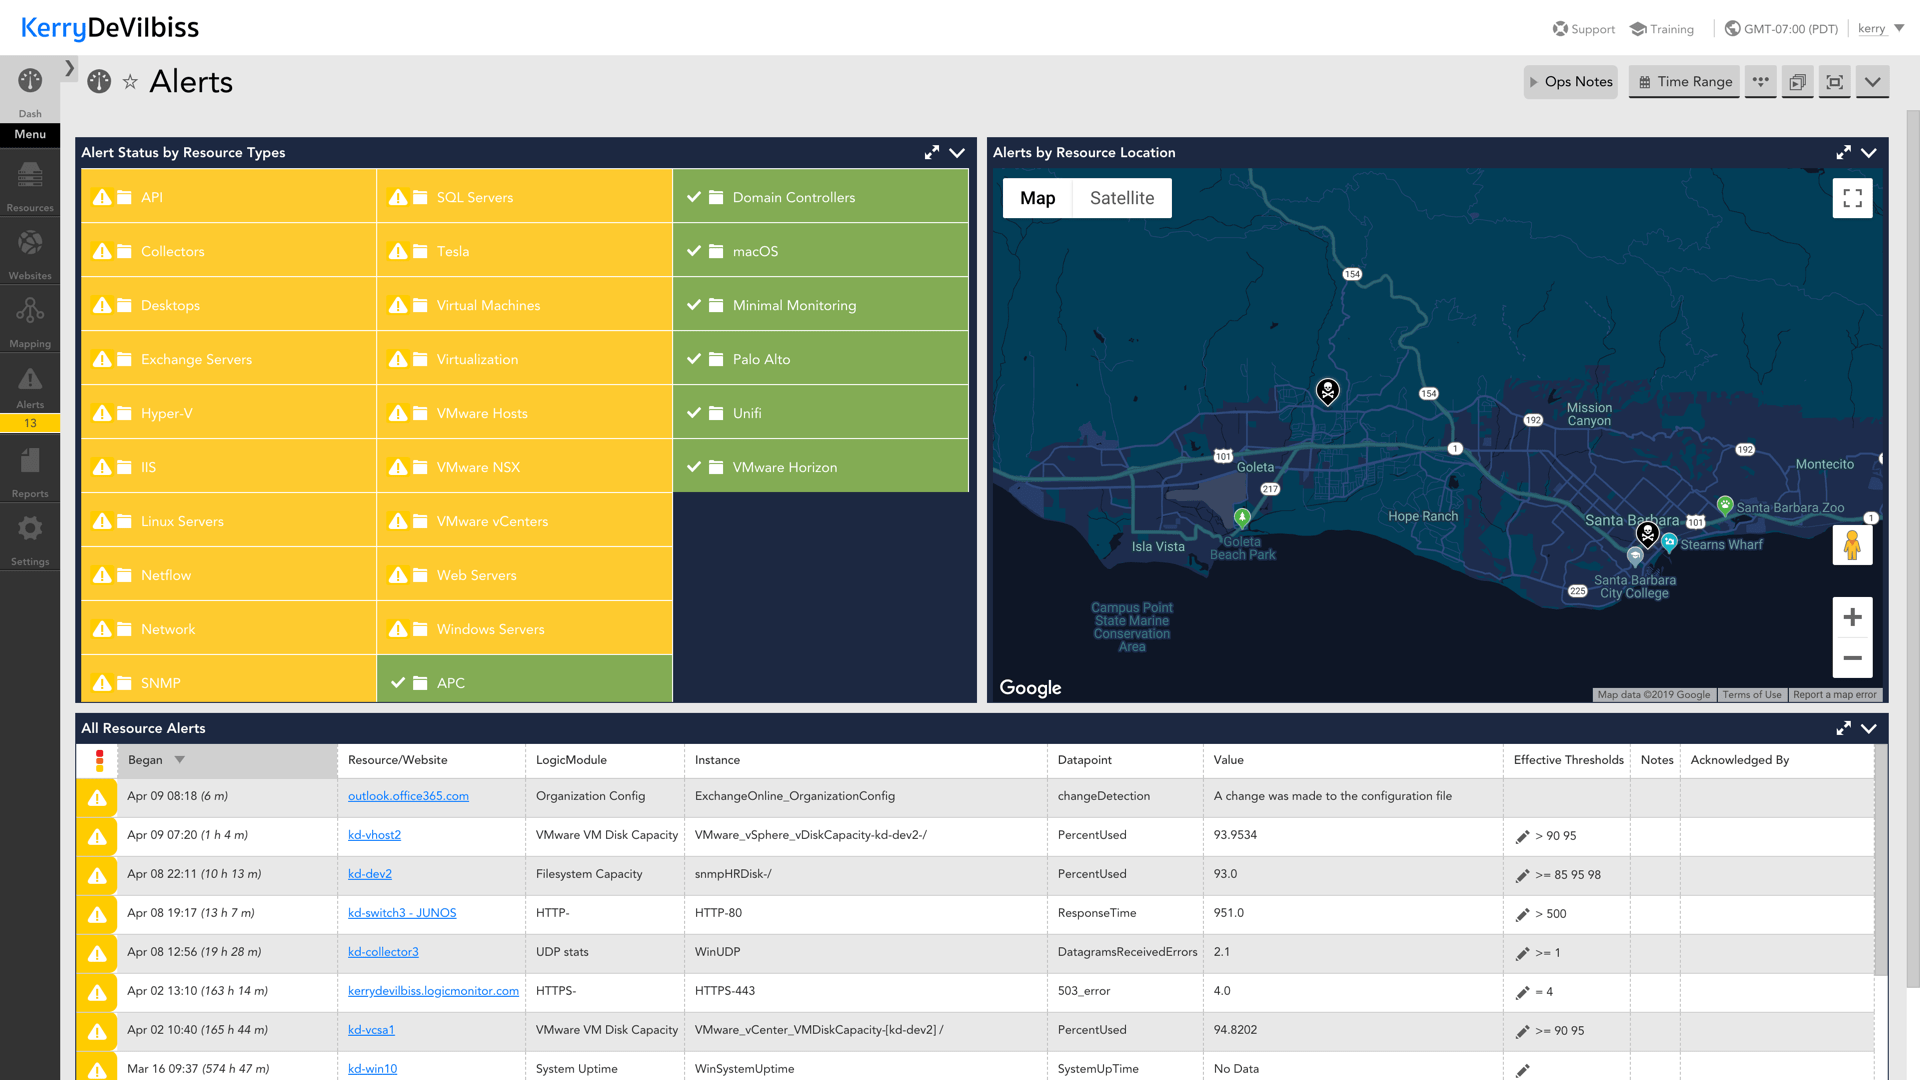1920x1080 pixels.
Task: Select the APC tile
Action: pyautogui.click(x=524, y=681)
